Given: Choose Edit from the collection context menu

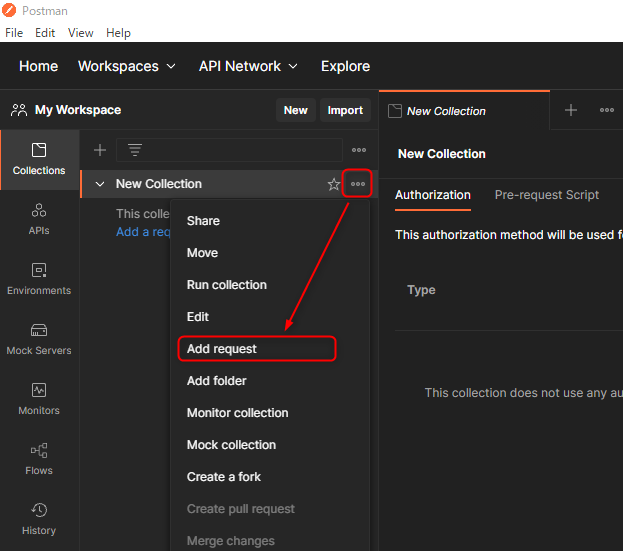Looking at the screenshot, I should pos(197,317).
